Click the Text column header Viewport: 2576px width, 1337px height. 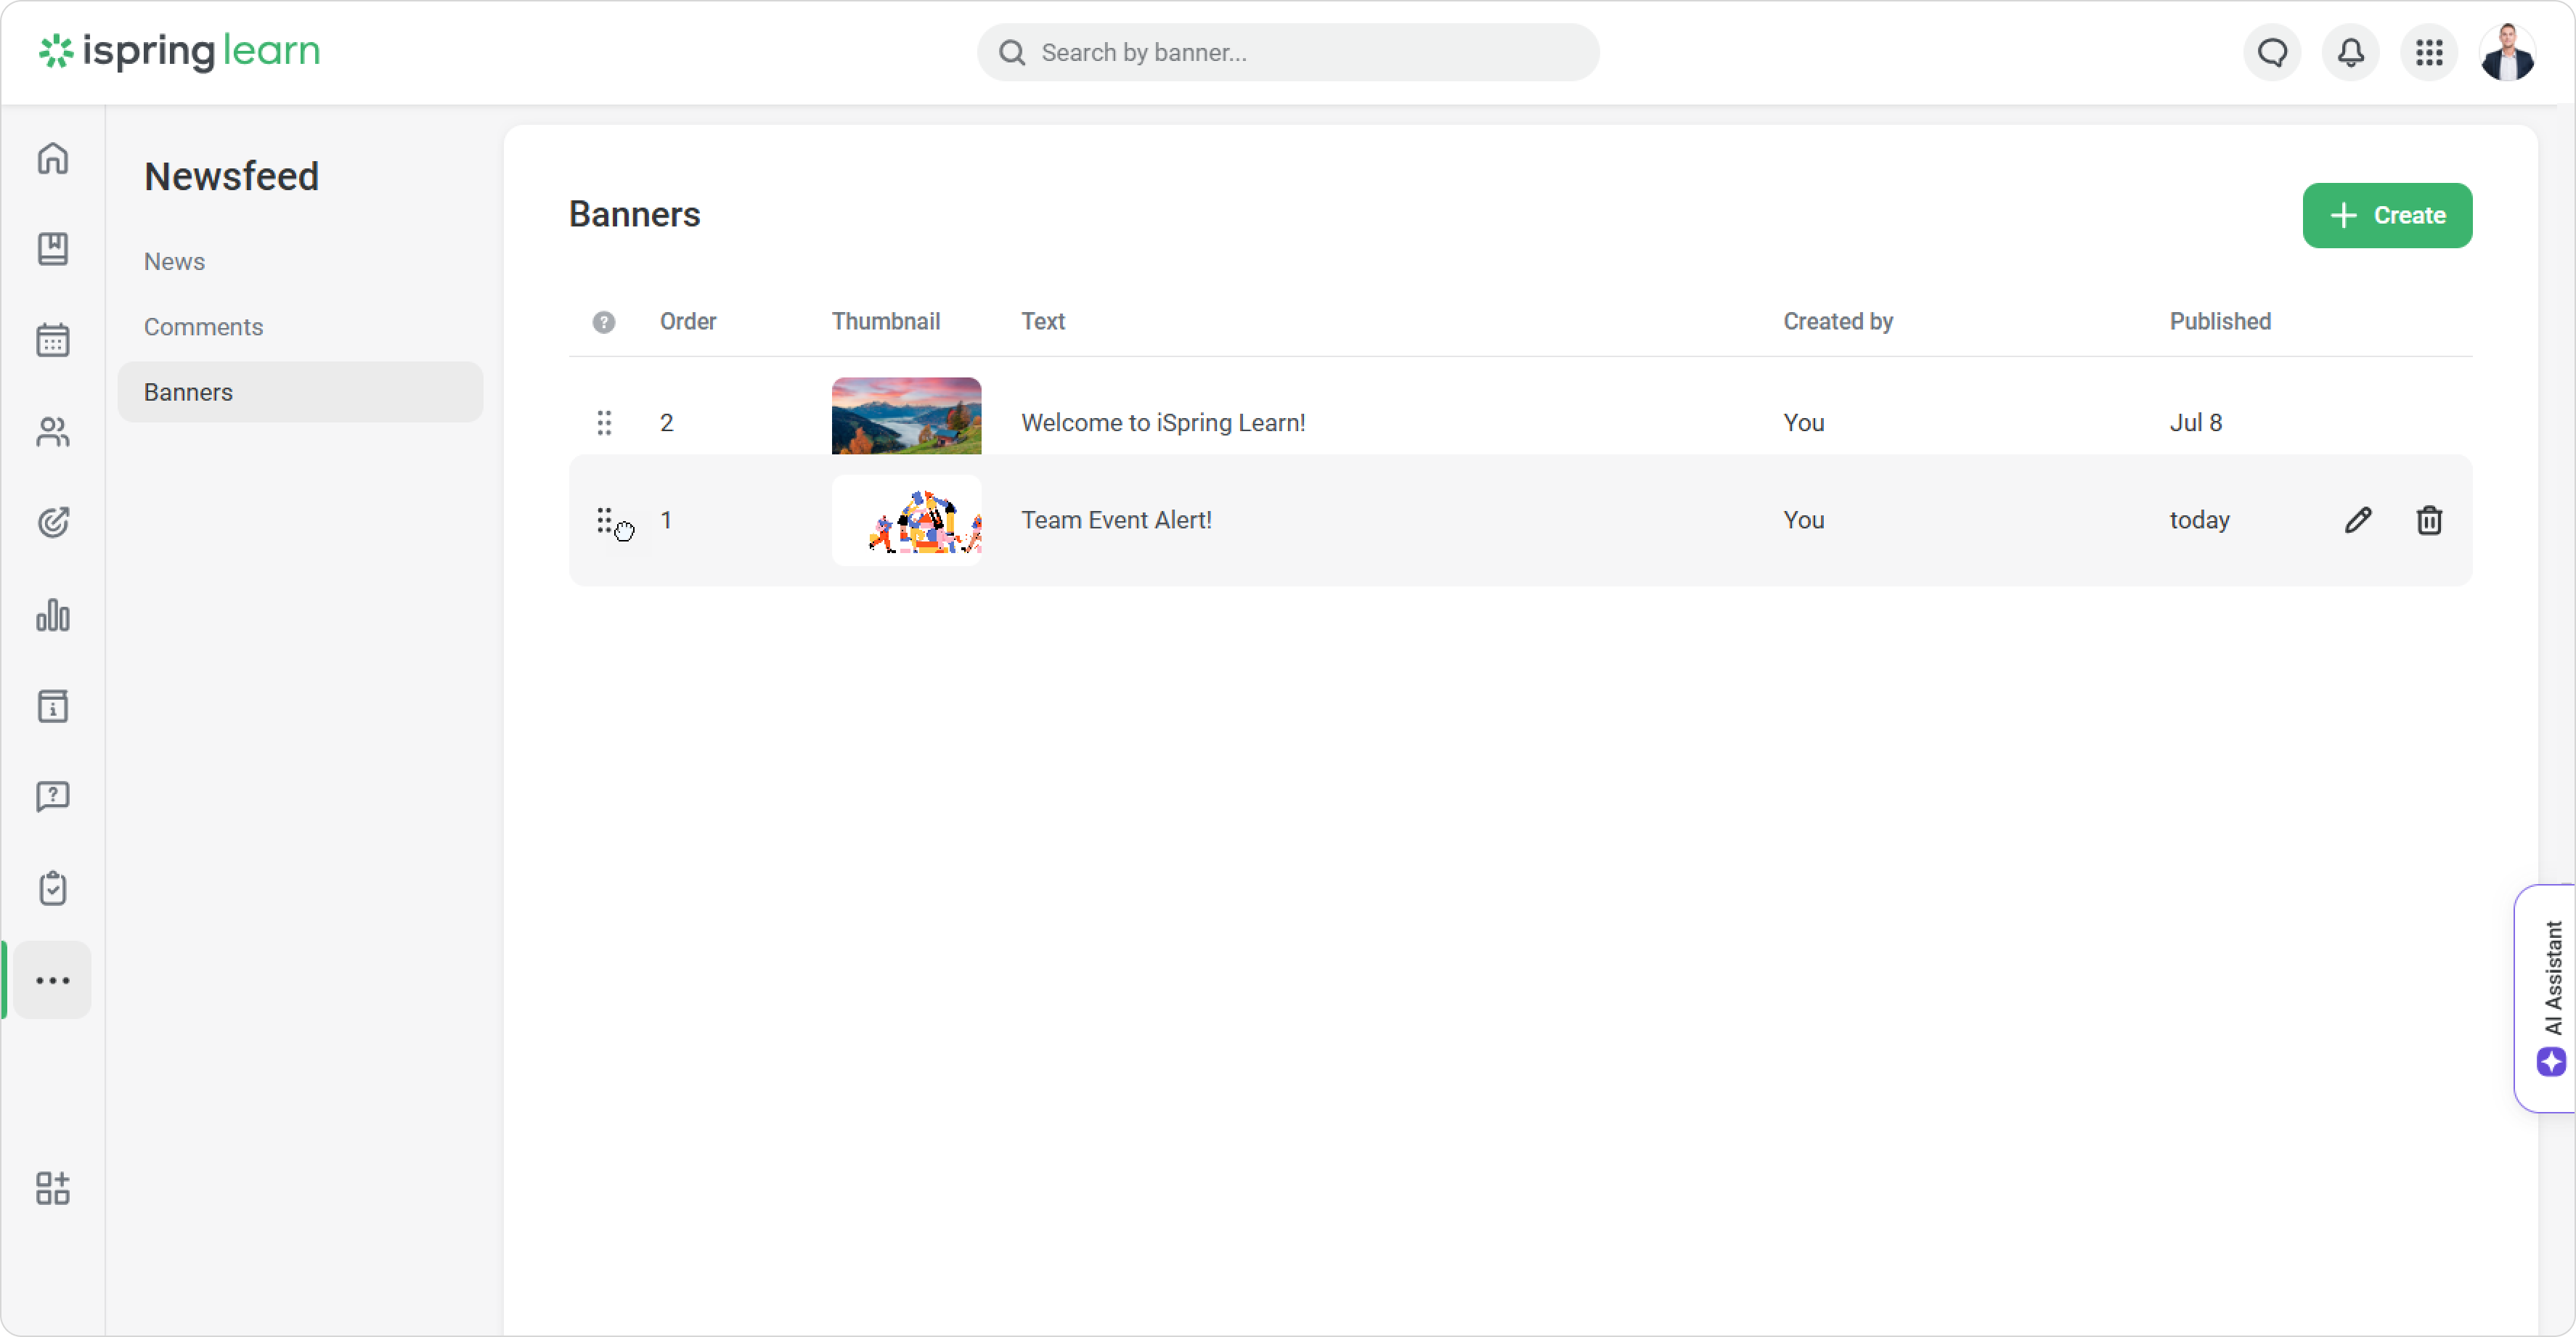coord(1043,322)
